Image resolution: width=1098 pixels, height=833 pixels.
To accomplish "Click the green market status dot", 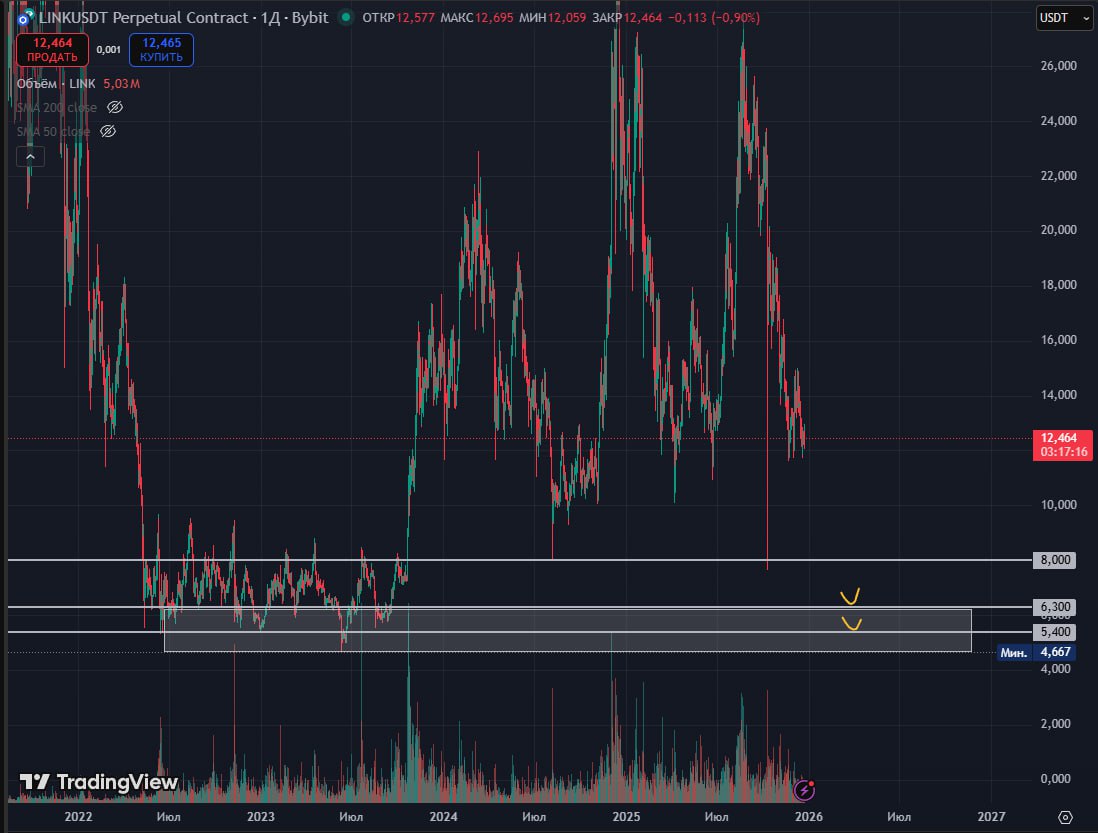I will 346,17.
